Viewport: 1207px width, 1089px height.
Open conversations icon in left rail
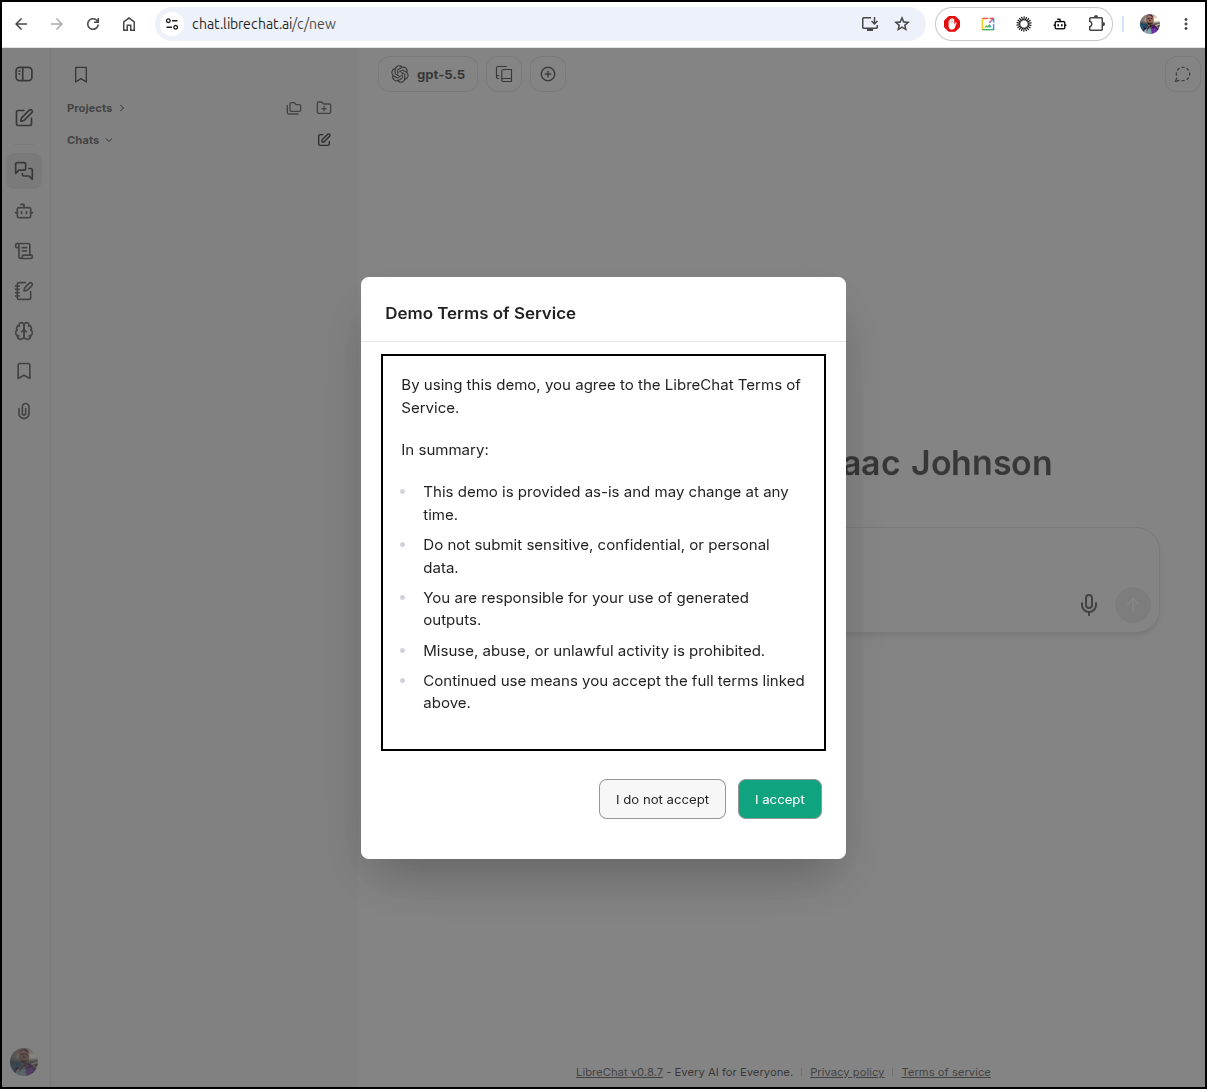tap(25, 171)
